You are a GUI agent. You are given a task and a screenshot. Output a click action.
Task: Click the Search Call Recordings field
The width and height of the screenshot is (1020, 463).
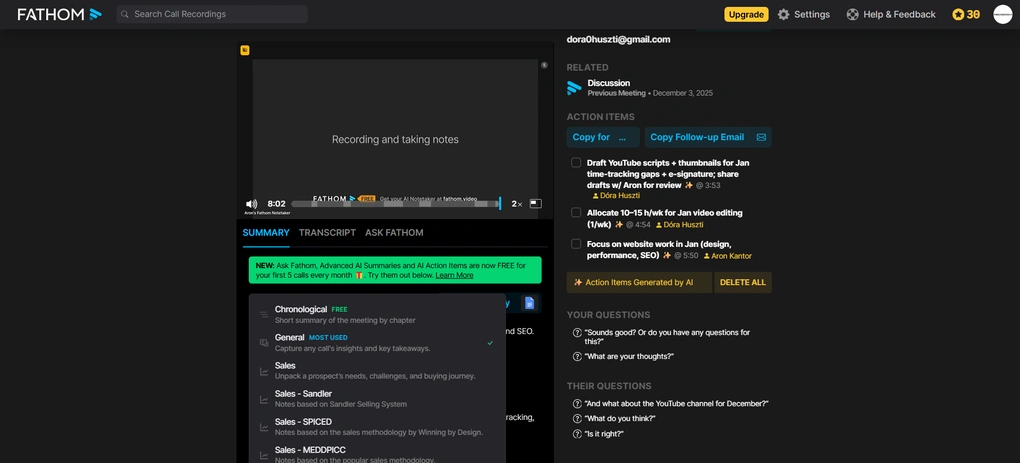pos(212,14)
